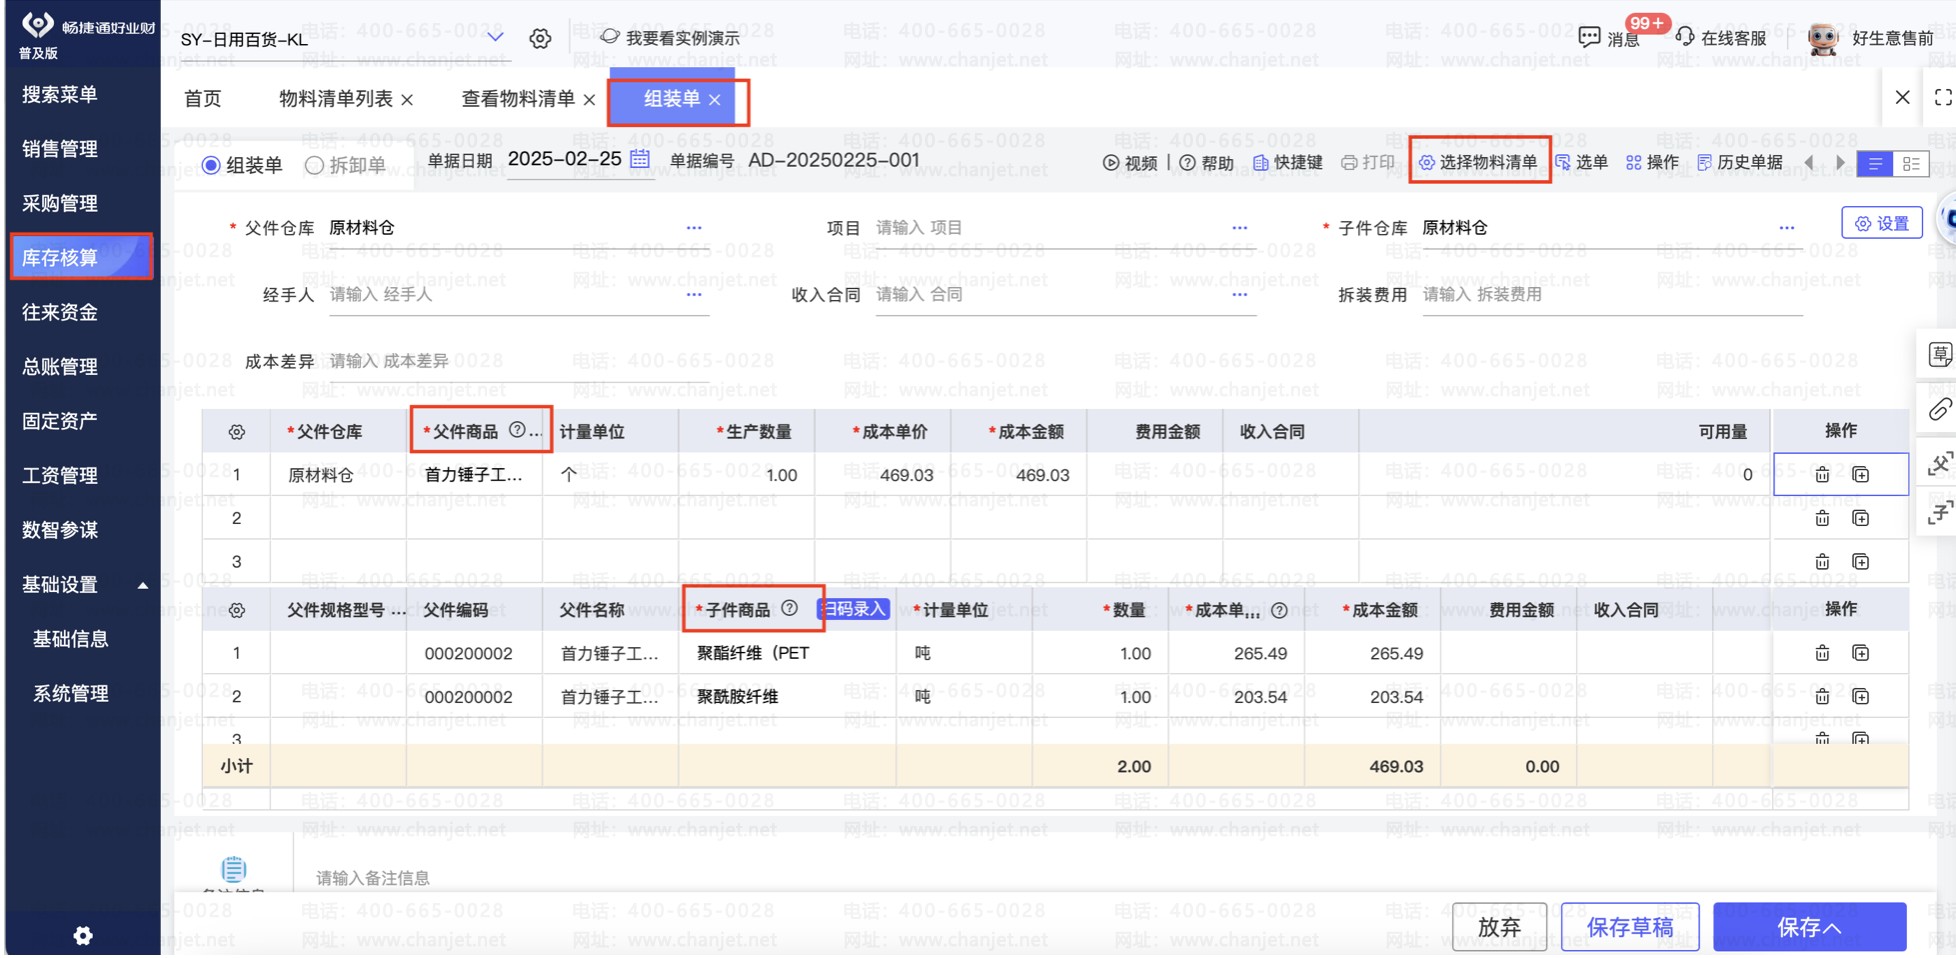Viewport: 1956px width, 958px height.
Task: Collapse the 基础设置 sidebar section
Action: (142, 585)
